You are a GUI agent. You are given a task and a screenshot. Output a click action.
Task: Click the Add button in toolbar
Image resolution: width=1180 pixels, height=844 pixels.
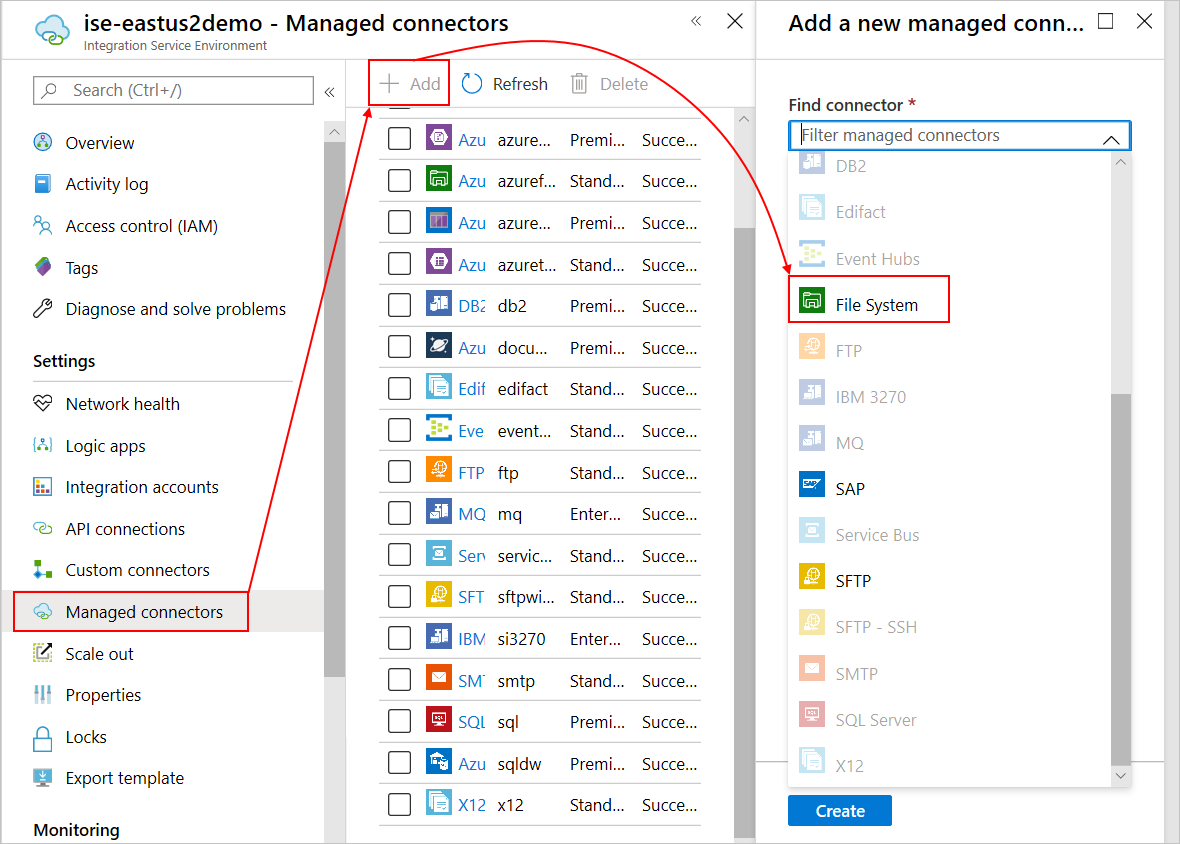point(409,83)
